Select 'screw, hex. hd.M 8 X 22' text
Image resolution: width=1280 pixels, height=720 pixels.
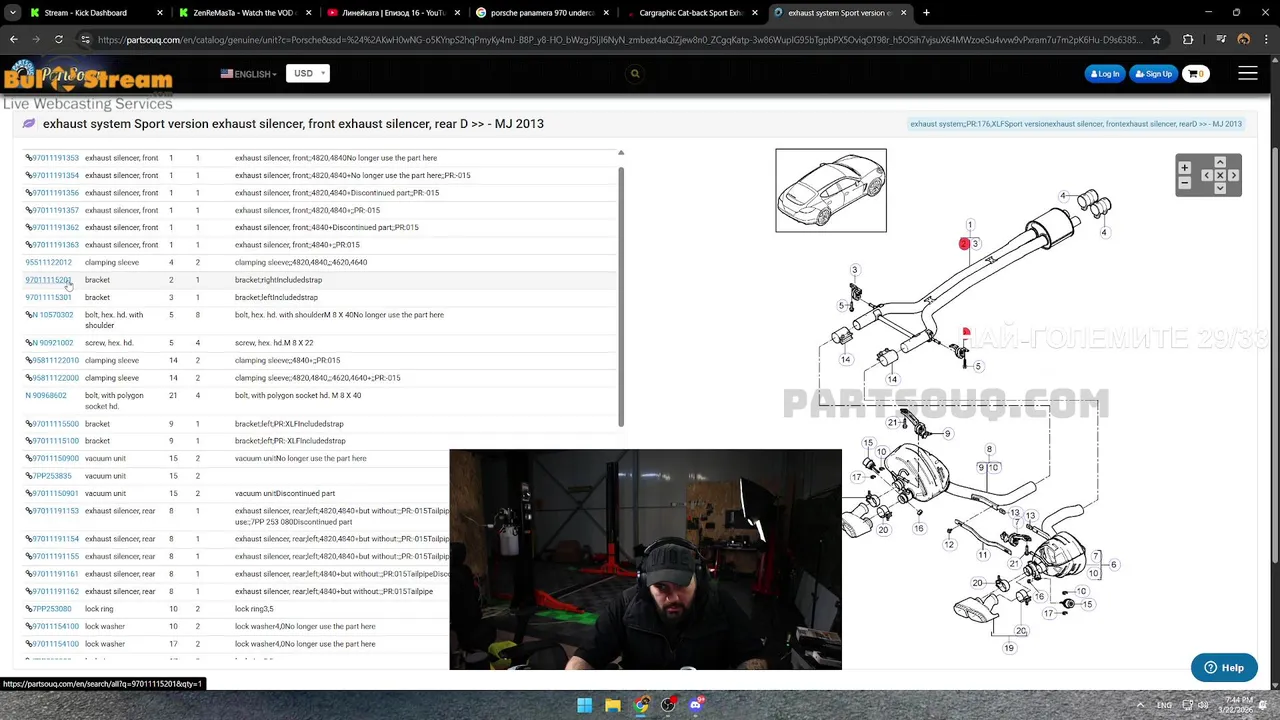[x=274, y=343]
